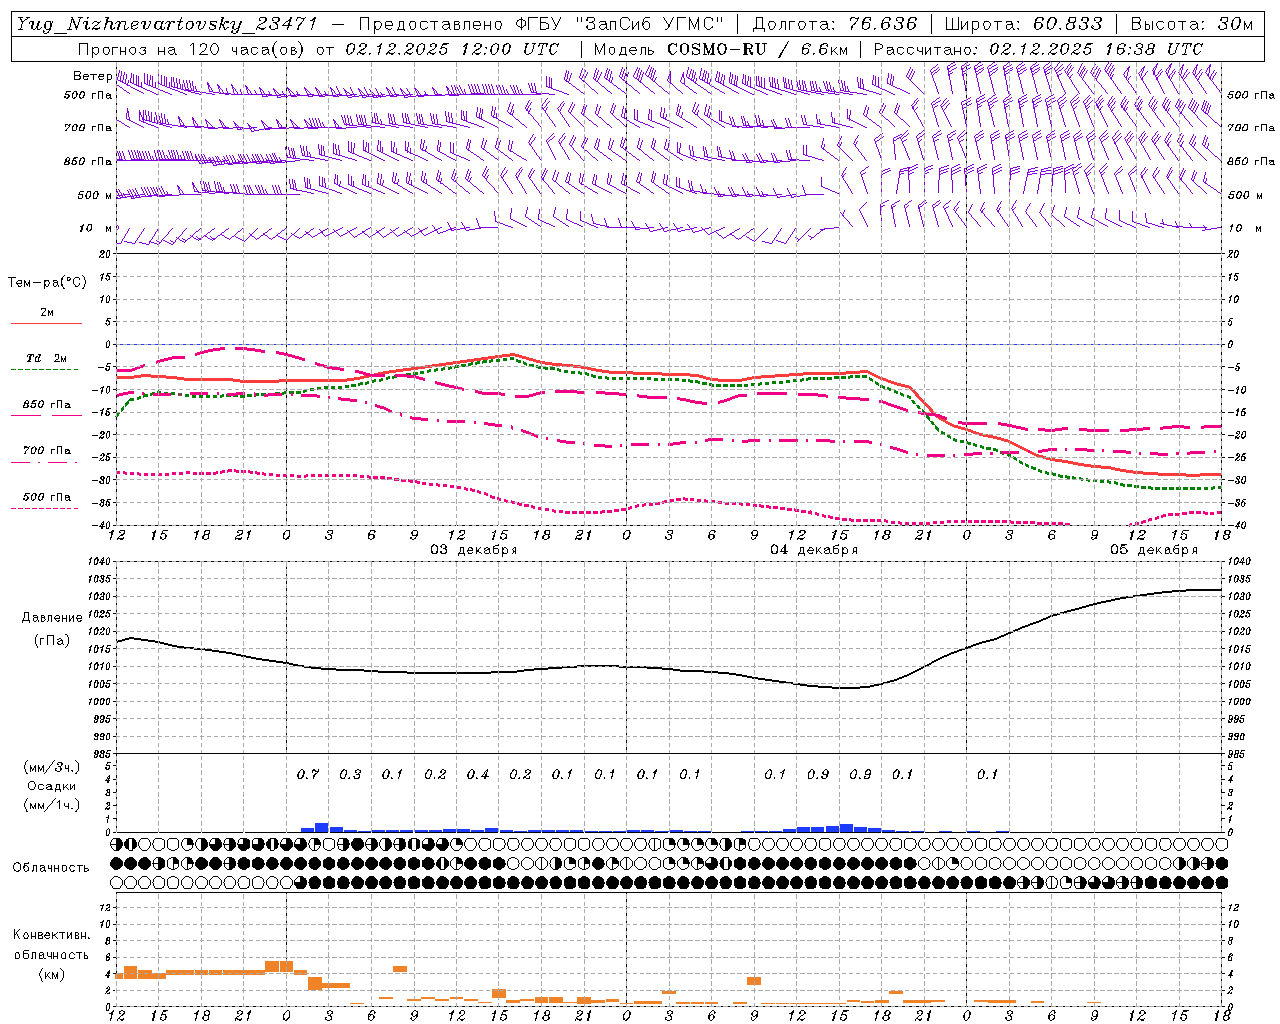The width and height of the screenshot is (1280, 1024).
Task: Click the 'Высота: 30м' header value
Action: 1192,24
